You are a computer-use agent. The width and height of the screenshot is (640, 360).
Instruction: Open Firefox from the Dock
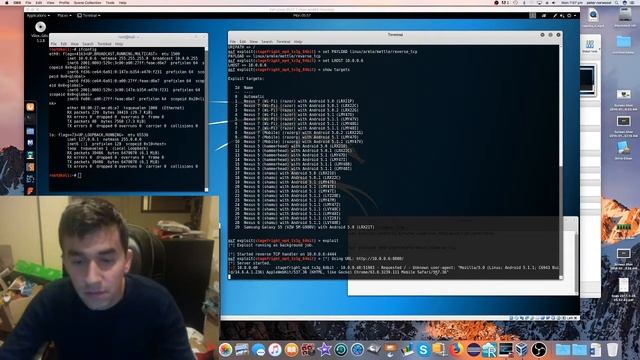click(x=456, y=350)
